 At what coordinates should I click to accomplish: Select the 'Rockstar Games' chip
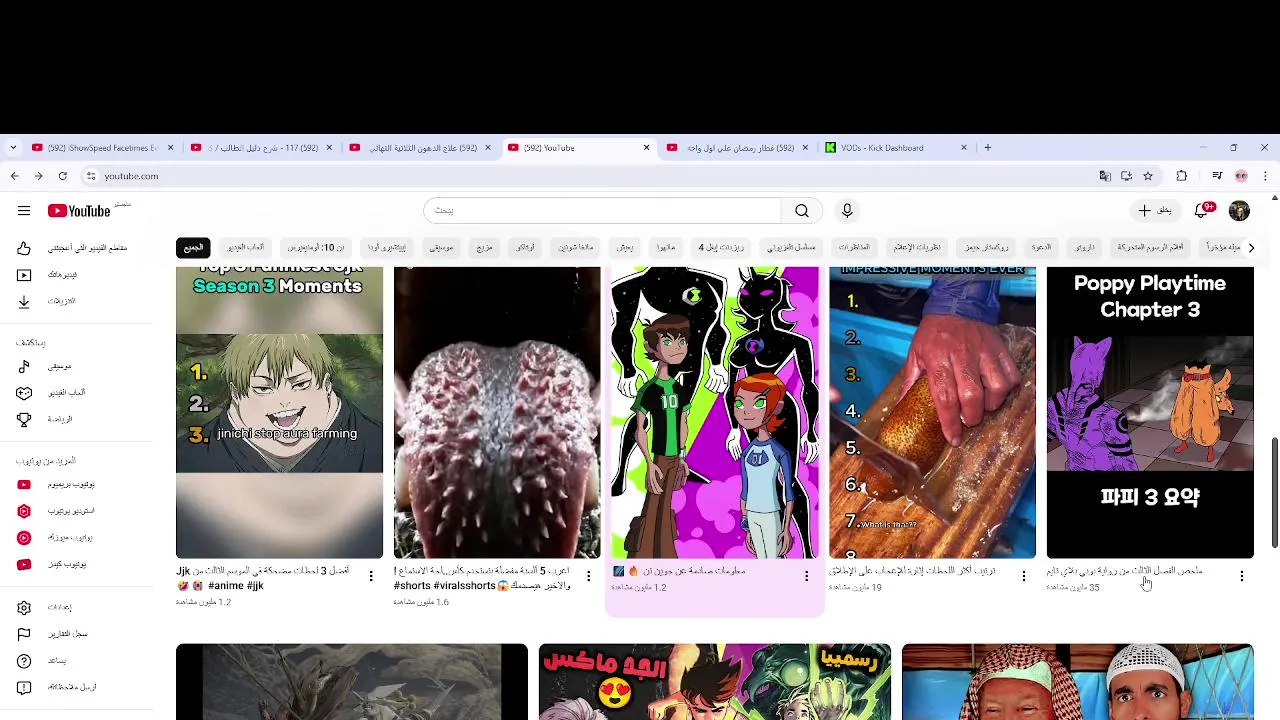[986, 247]
